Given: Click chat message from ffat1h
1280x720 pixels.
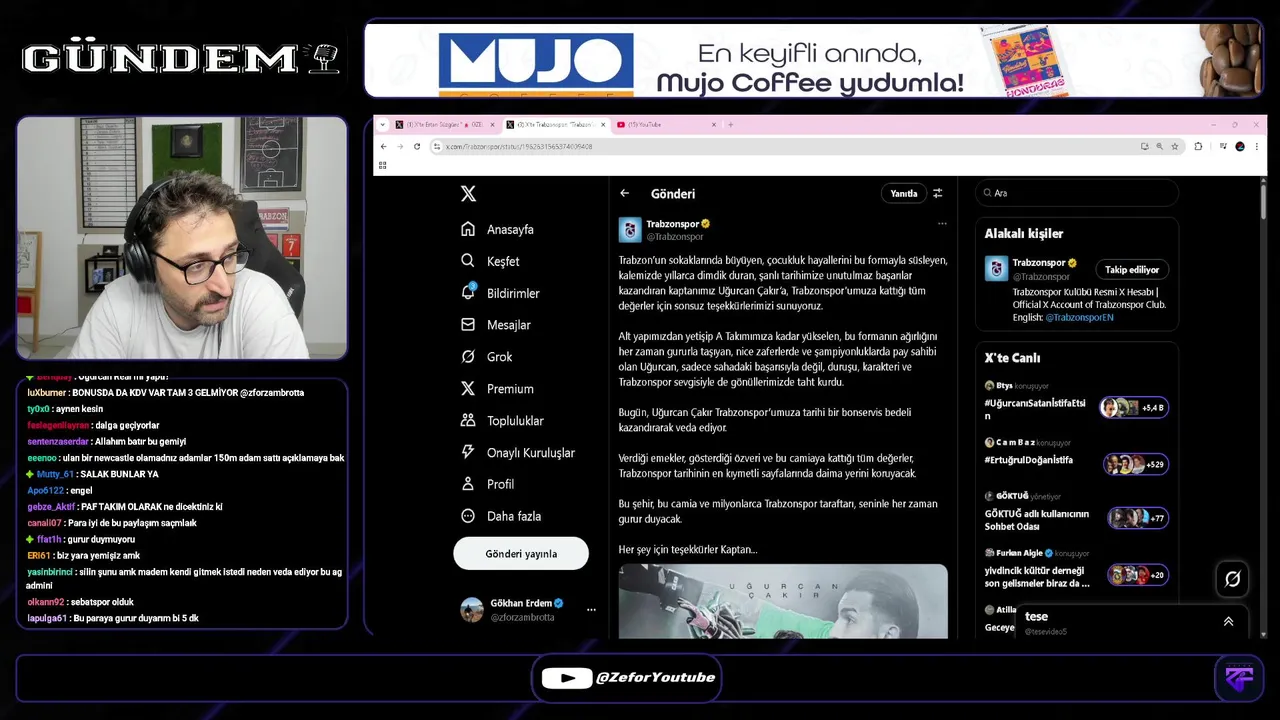Looking at the screenshot, I should pos(81,539).
